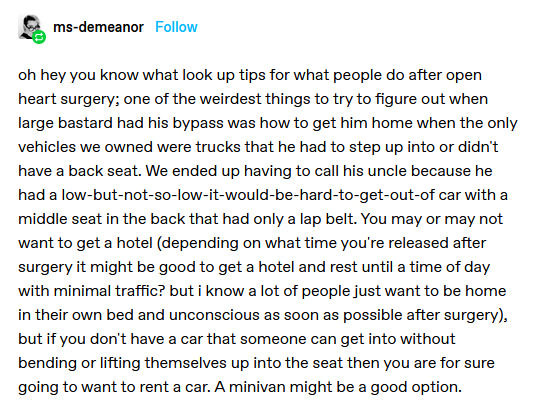Click the words 'back seat' in post
536x408 pixels.
104,171
